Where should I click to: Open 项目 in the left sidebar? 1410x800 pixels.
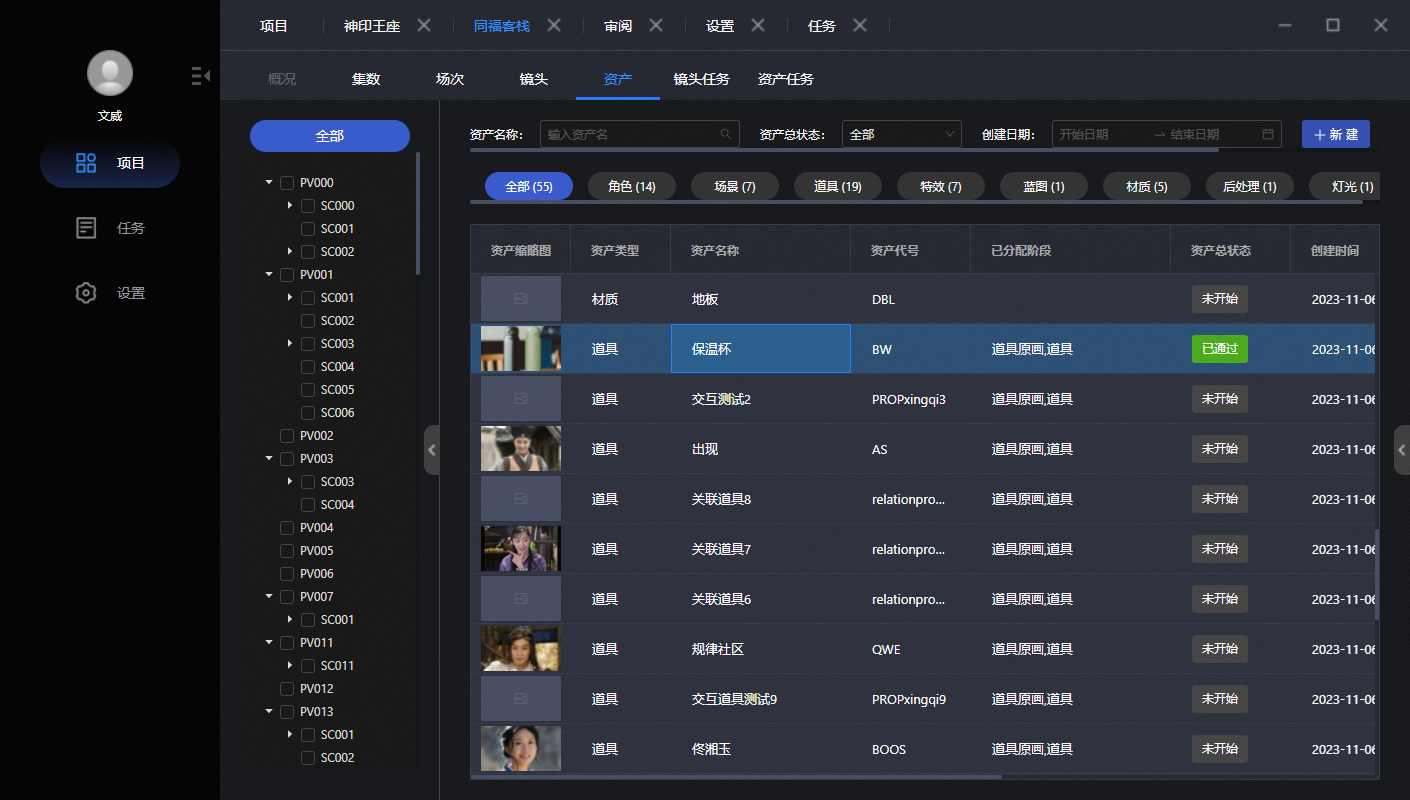pyautogui.click(x=110, y=163)
